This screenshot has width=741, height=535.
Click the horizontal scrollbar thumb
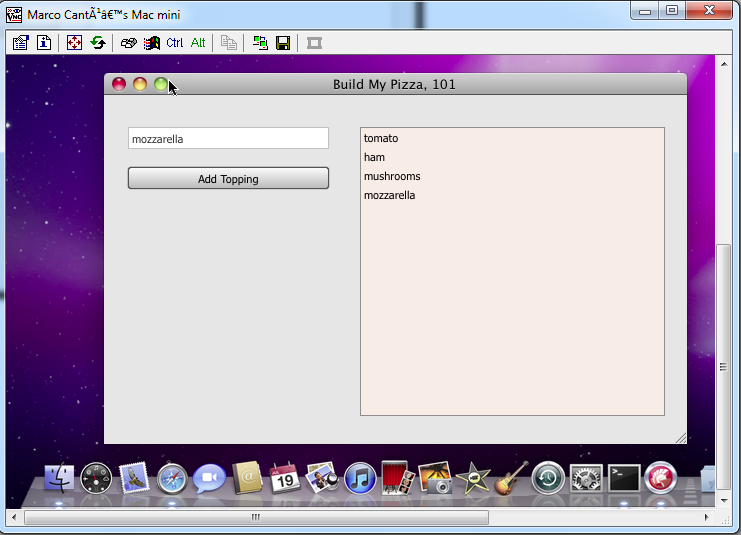coord(256,518)
